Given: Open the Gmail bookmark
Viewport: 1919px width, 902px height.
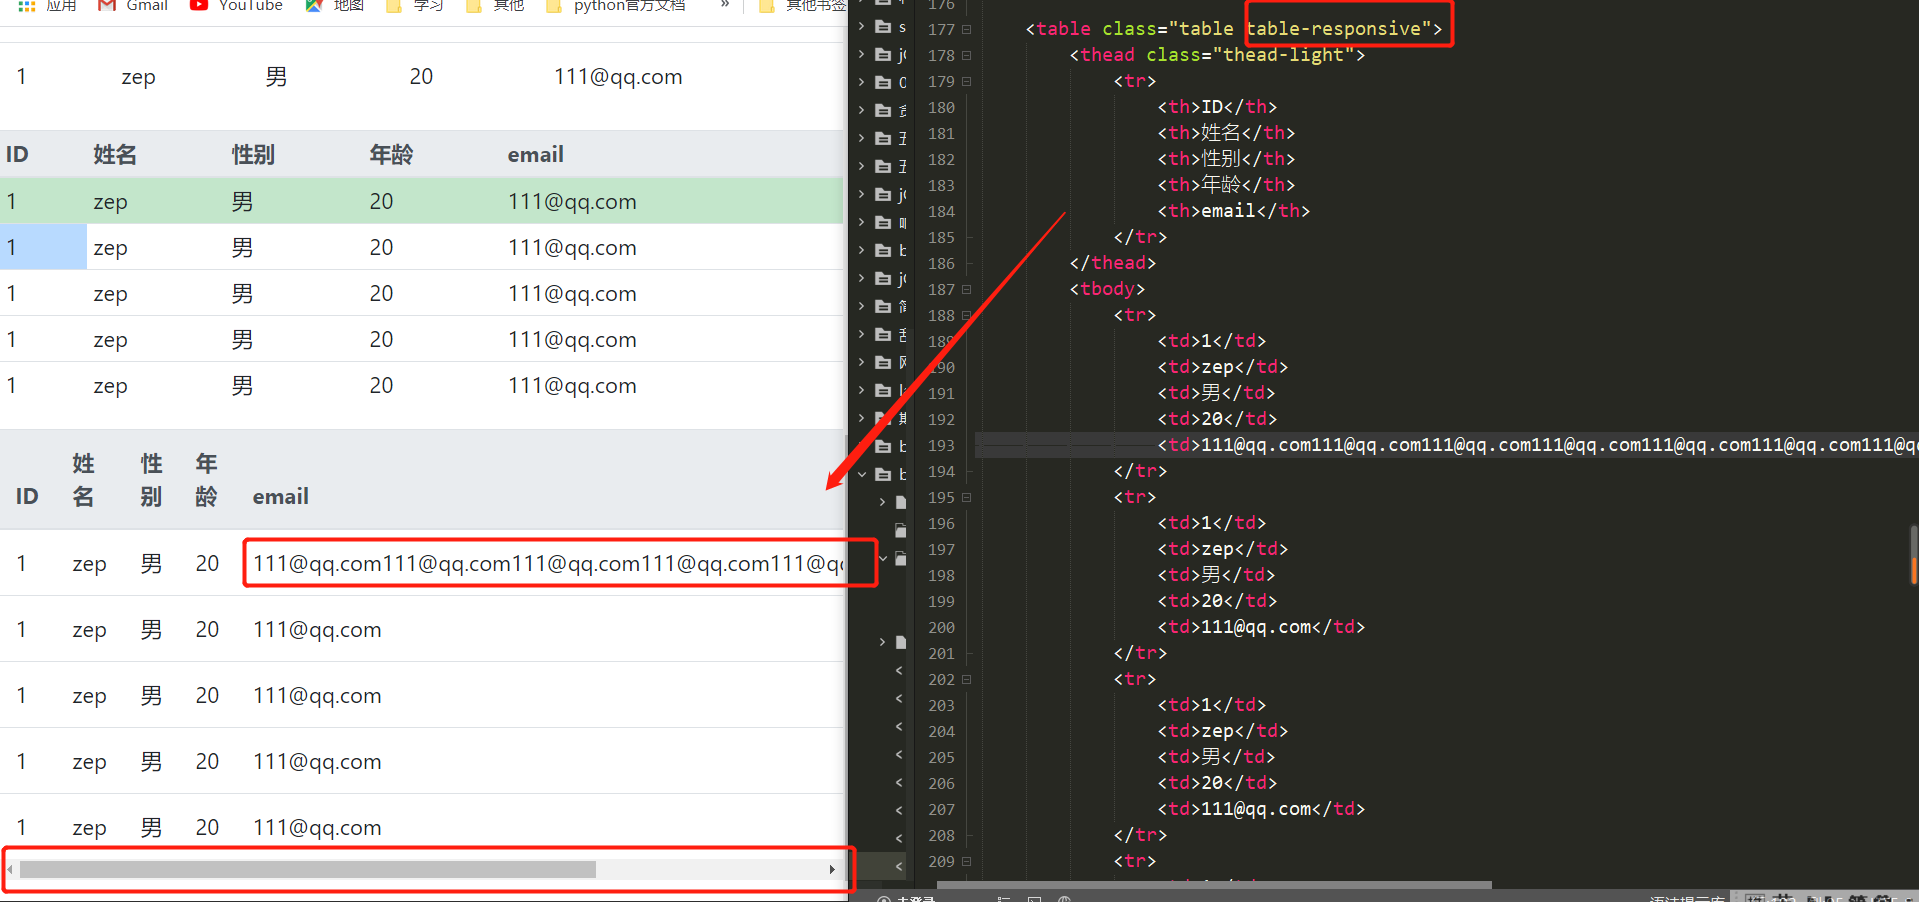Looking at the screenshot, I should [132, 5].
